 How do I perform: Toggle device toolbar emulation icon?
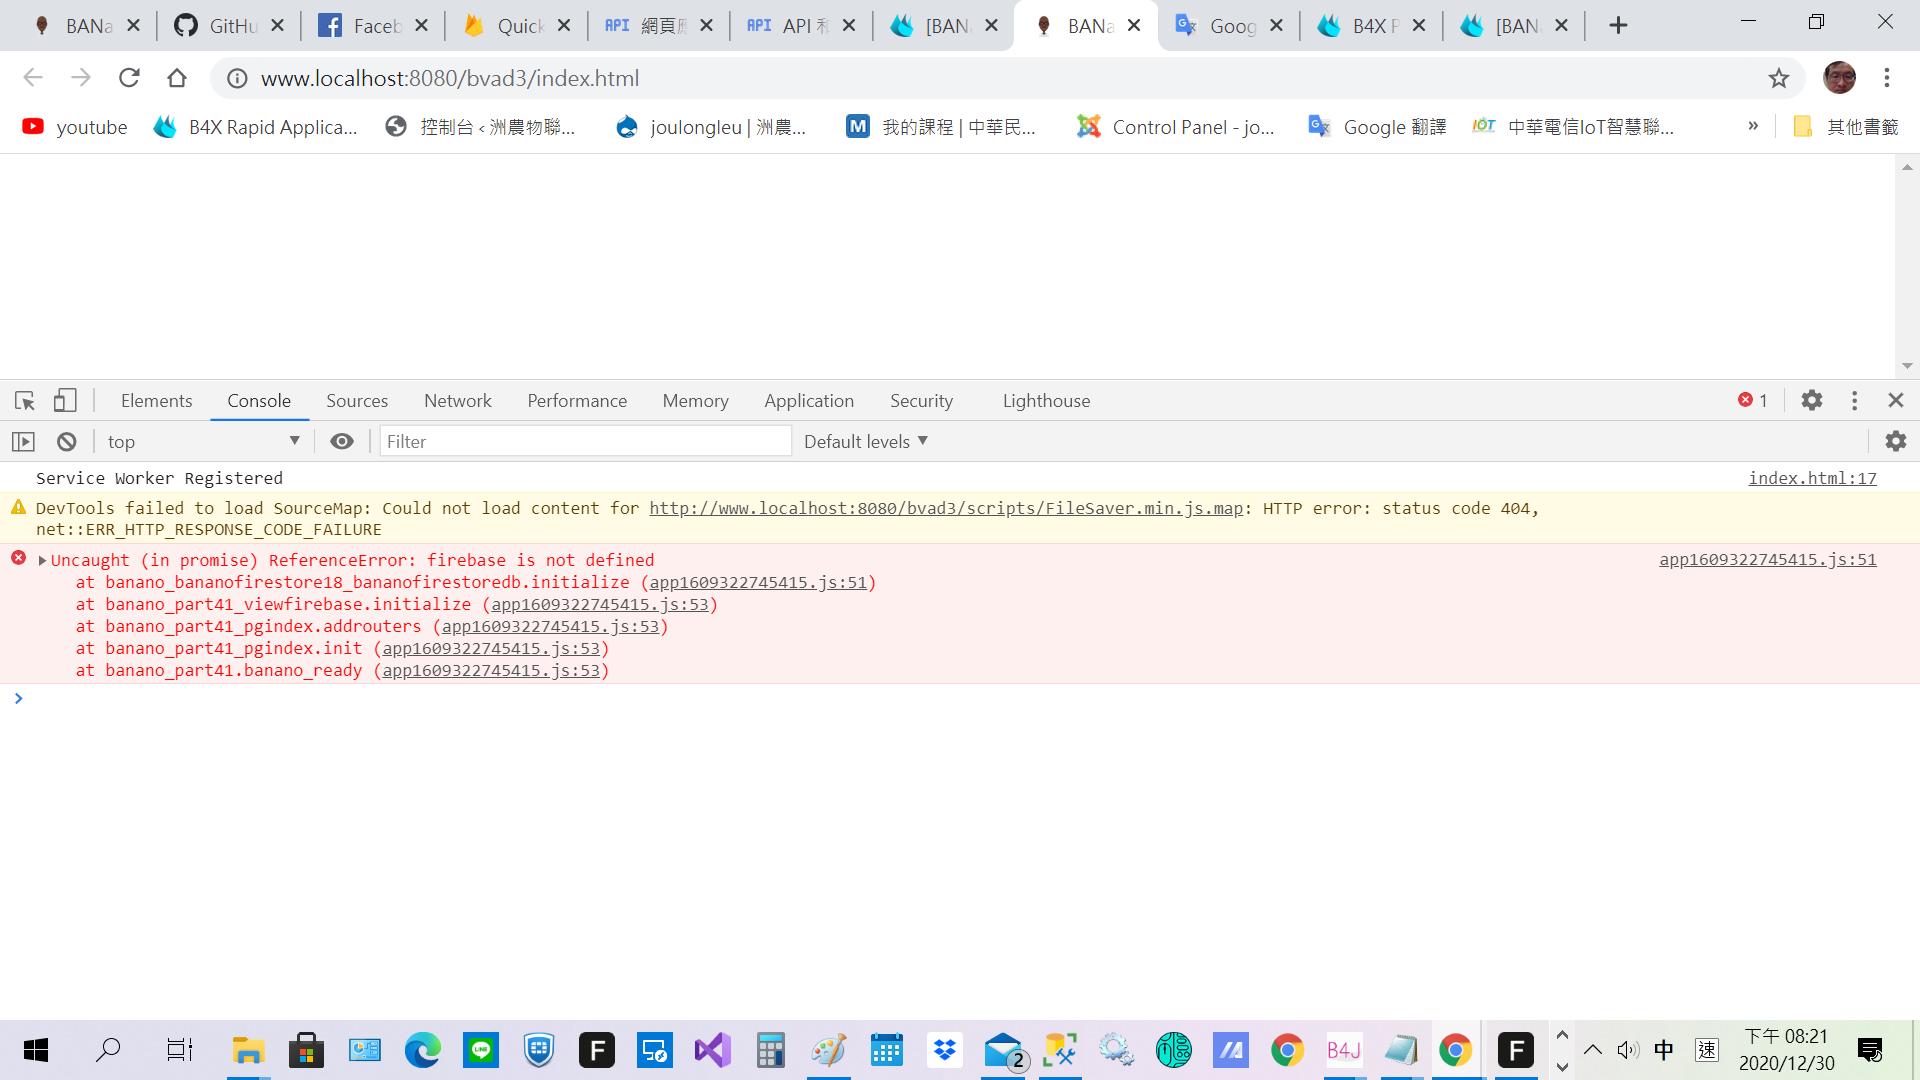65,401
